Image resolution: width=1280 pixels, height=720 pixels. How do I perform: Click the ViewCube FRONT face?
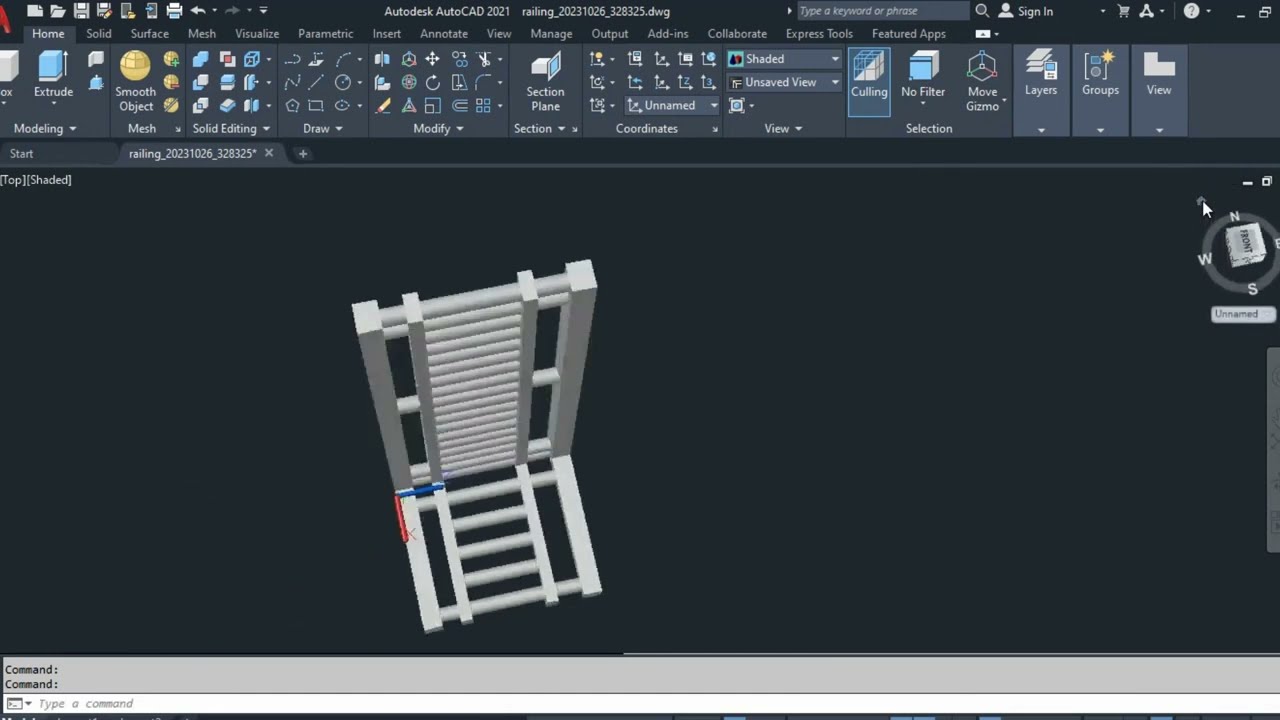point(1246,243)
